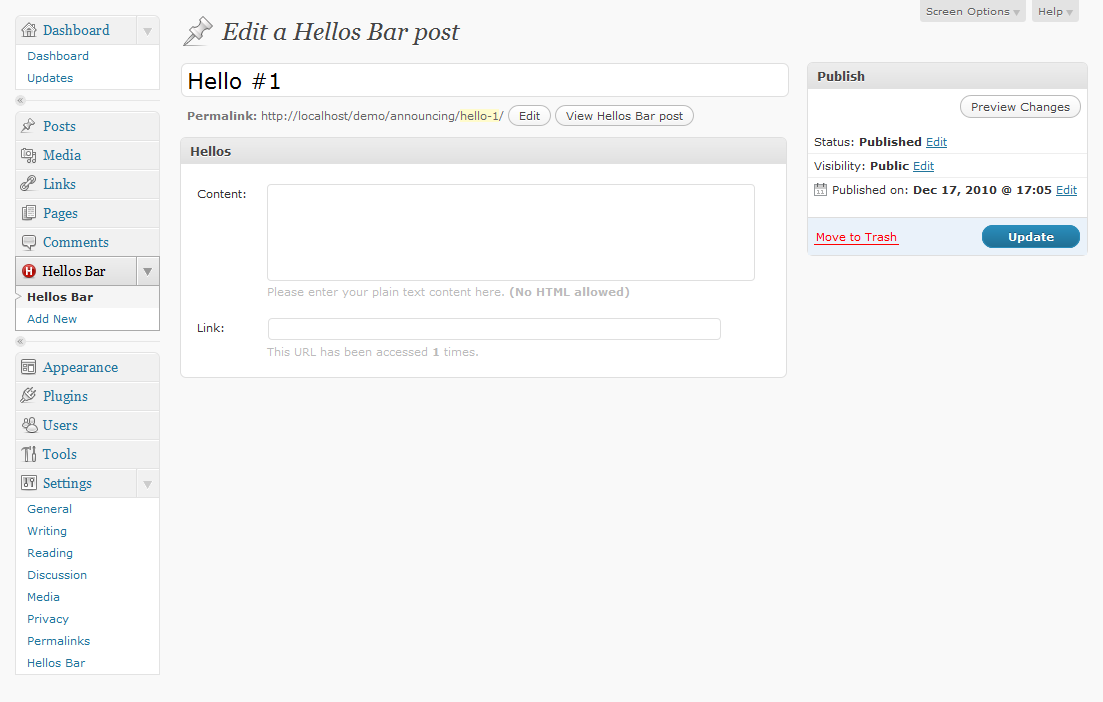
Task: Open the Media menu item
Action: 62,155
